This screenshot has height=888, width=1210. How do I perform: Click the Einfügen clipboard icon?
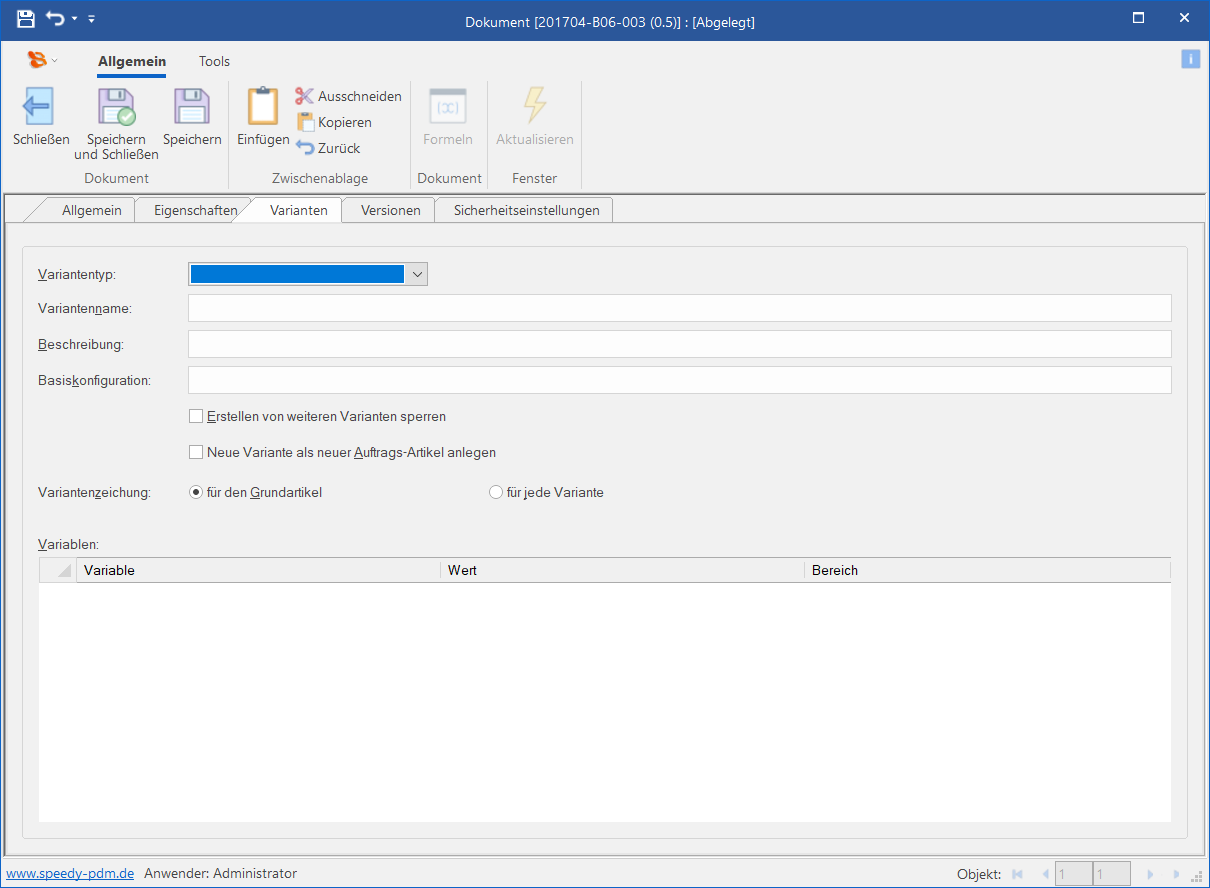point(263,106)
